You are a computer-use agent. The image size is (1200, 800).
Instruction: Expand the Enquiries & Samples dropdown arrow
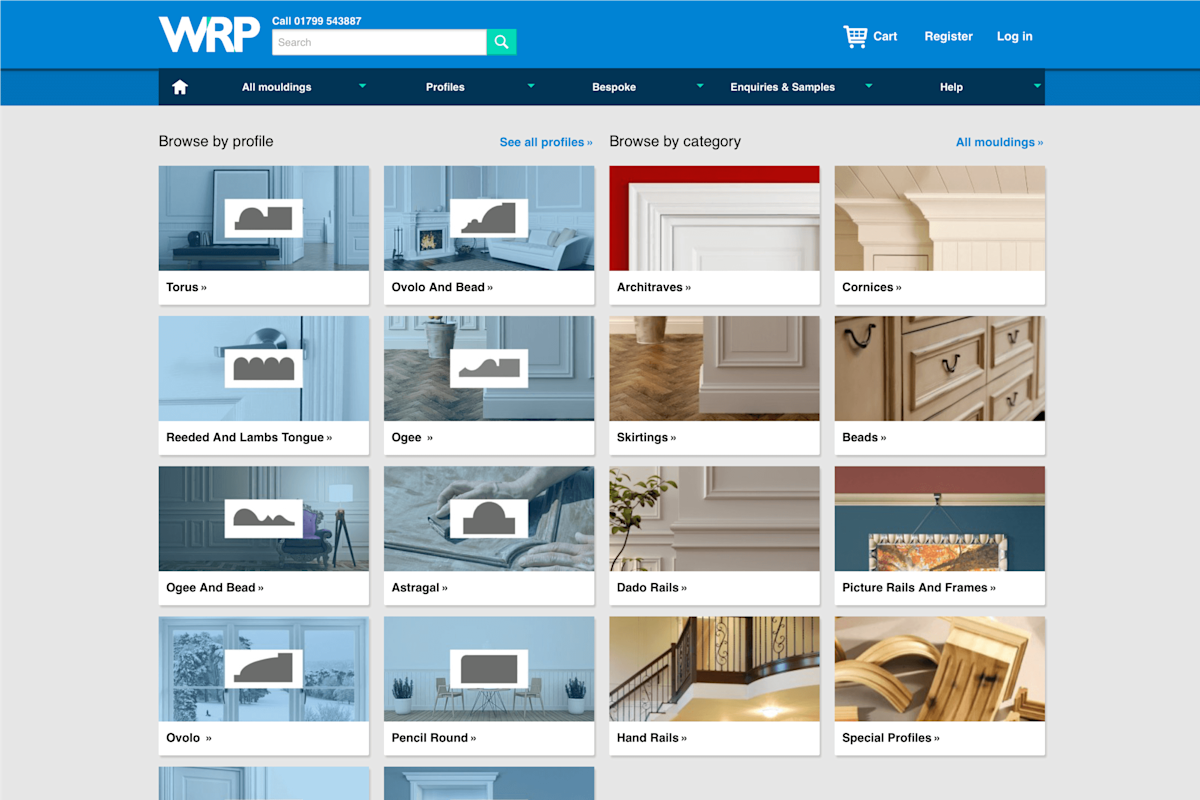click(869, 86)
